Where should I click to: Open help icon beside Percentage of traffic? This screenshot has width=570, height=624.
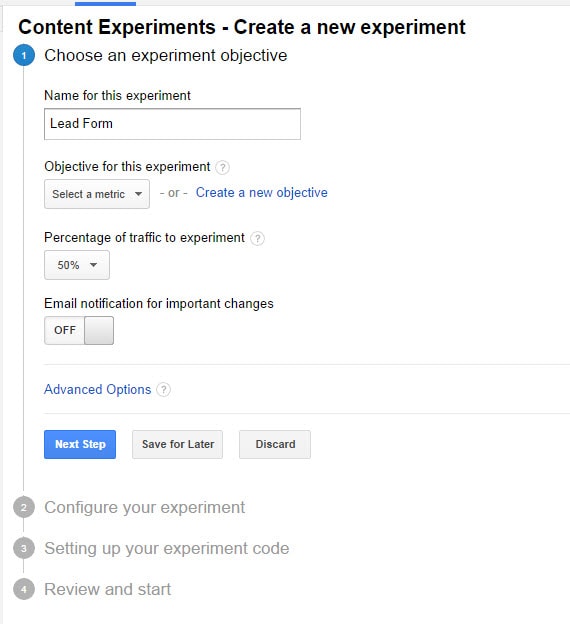257,238
